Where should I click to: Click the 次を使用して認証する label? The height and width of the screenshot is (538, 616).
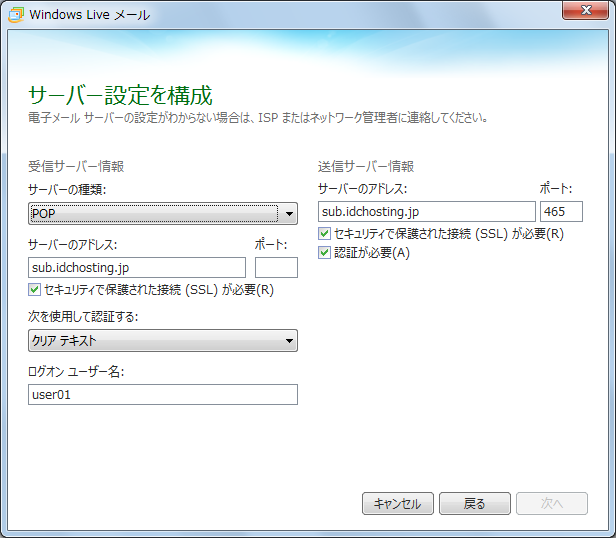pyautogui.click(x=83, y=316)
